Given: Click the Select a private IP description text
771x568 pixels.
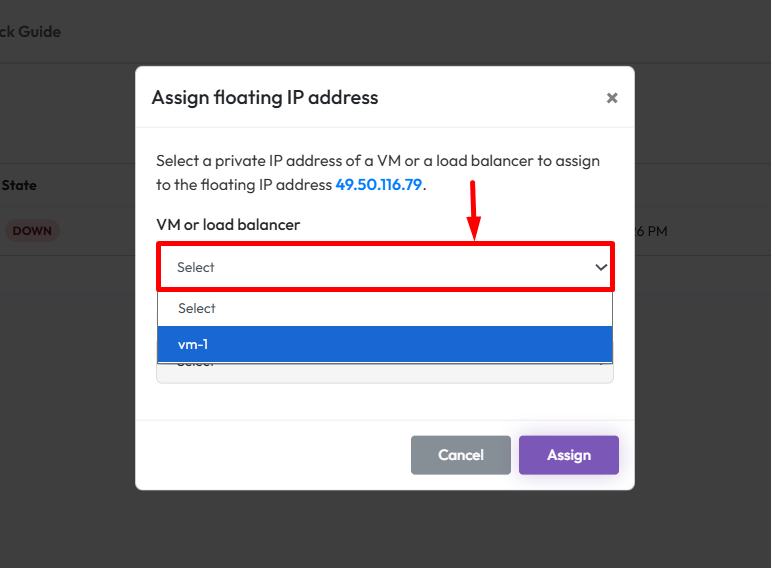Looking at the screenshot, I should pos(378,160).
